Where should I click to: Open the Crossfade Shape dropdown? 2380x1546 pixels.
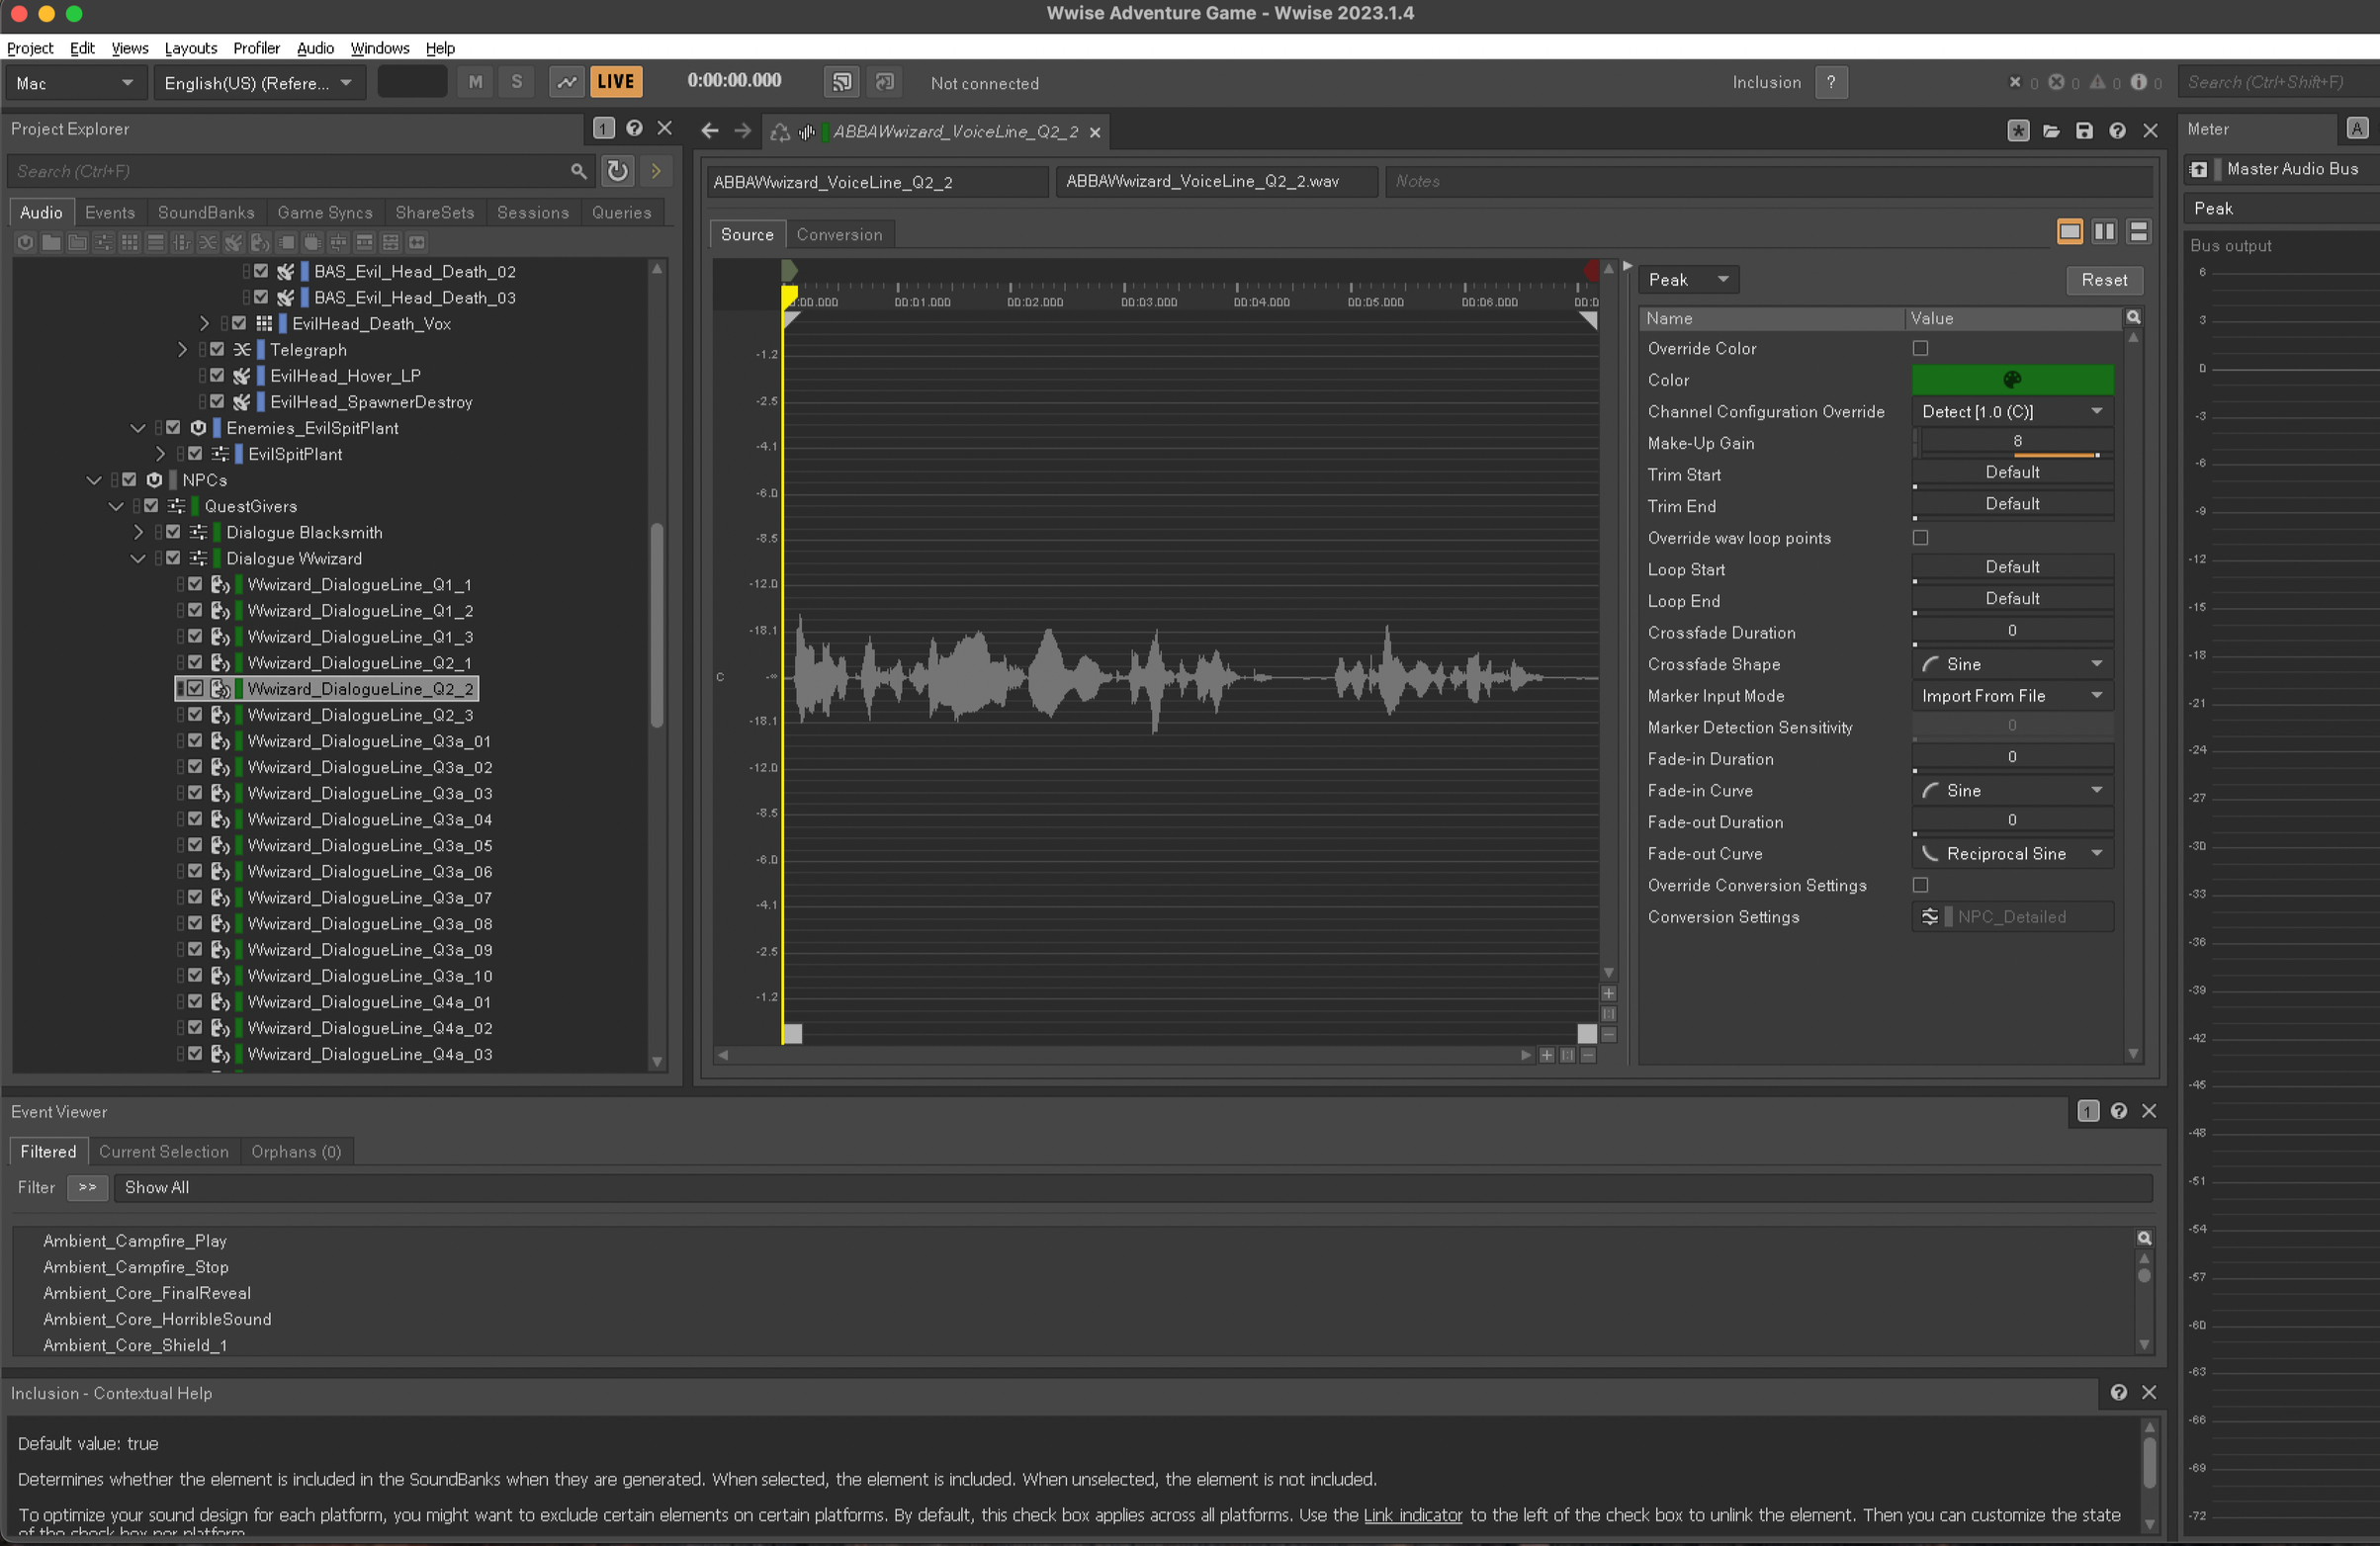(2012, 664)
